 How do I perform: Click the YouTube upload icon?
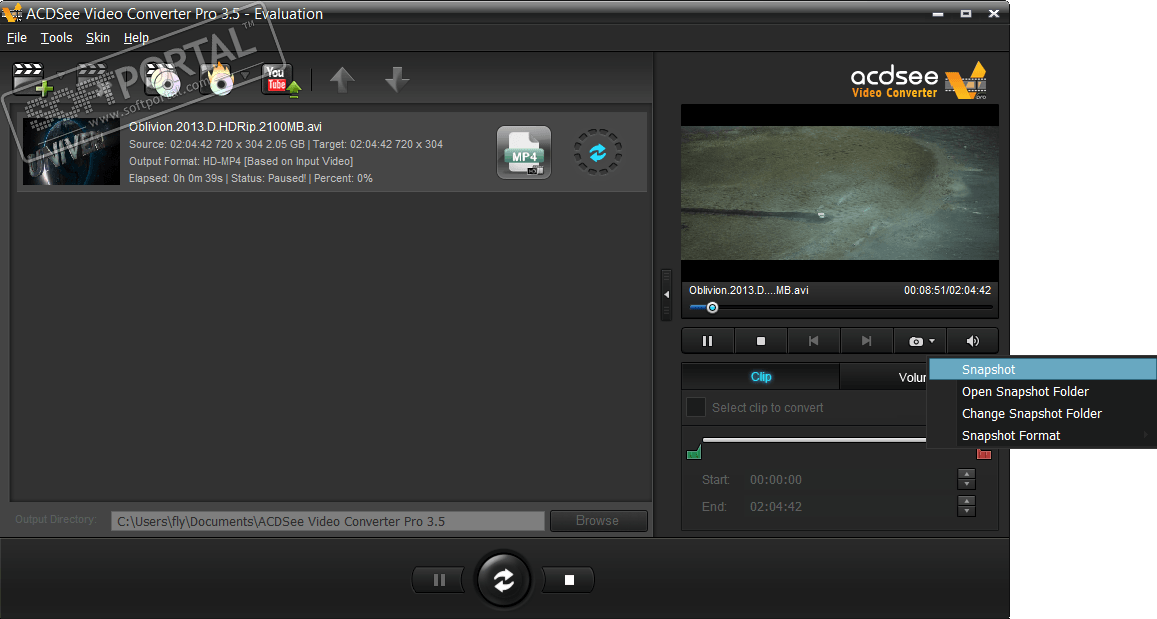tap(280, 80)
